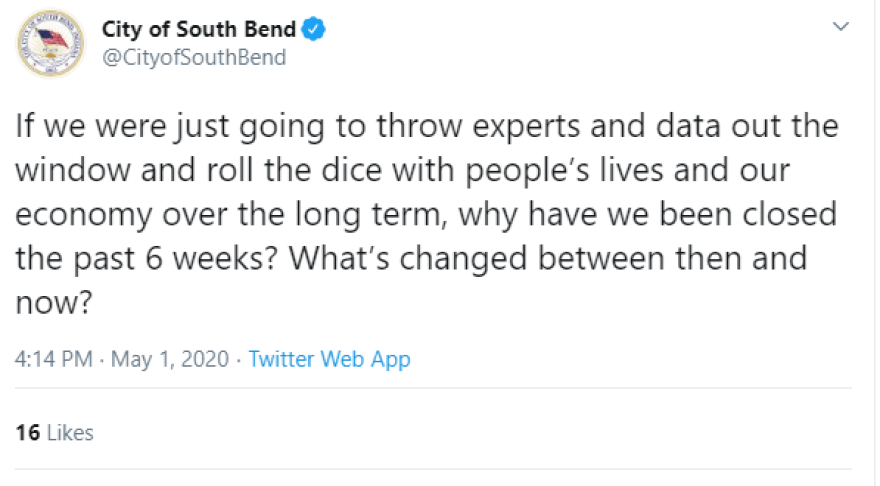Click the number 16 beside Likes
The width and height of the screenshot is (880, 486).
click(x=28, y=433)
